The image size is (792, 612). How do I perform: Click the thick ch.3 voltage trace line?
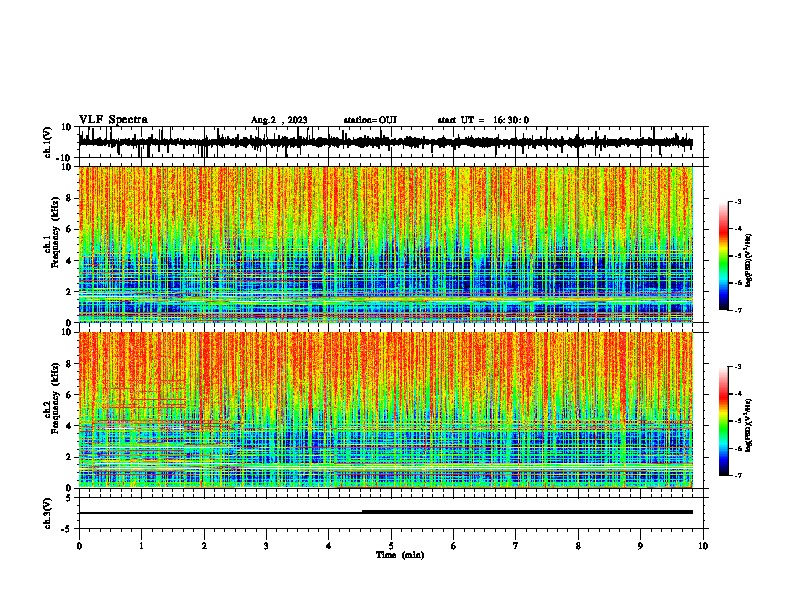(527, 512)
